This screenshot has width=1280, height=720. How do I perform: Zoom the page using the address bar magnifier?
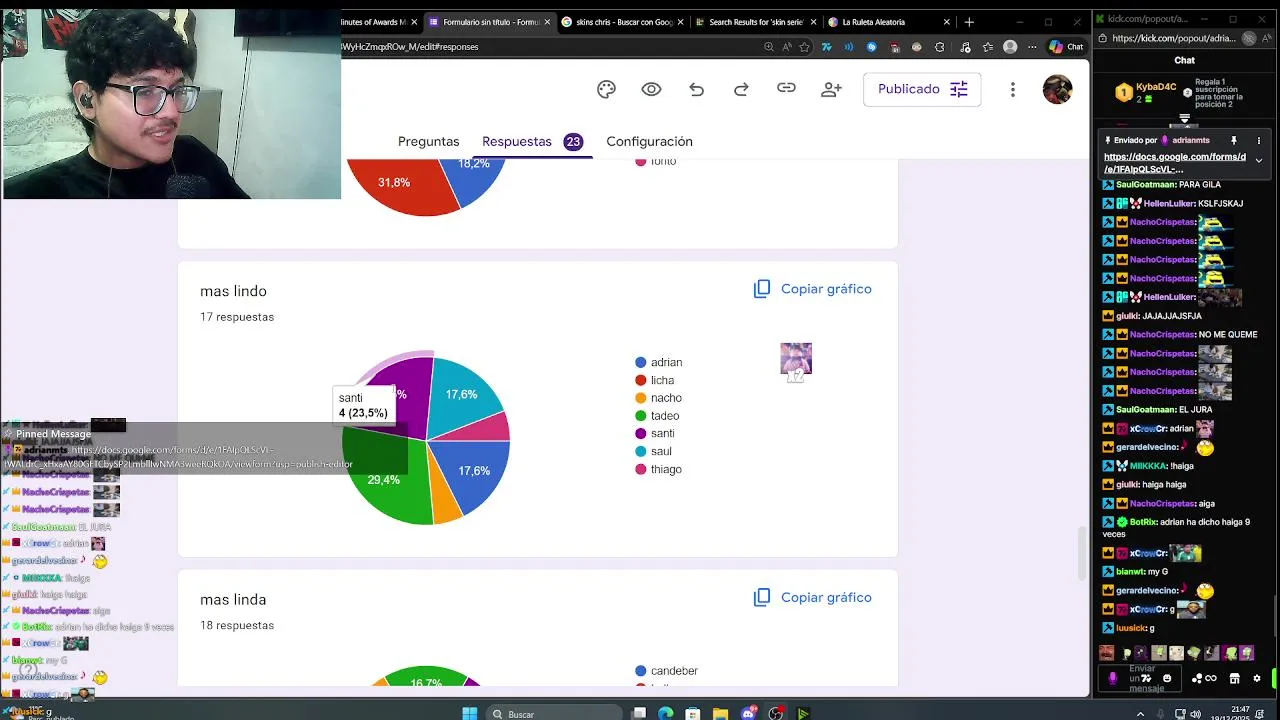point(768,47)
